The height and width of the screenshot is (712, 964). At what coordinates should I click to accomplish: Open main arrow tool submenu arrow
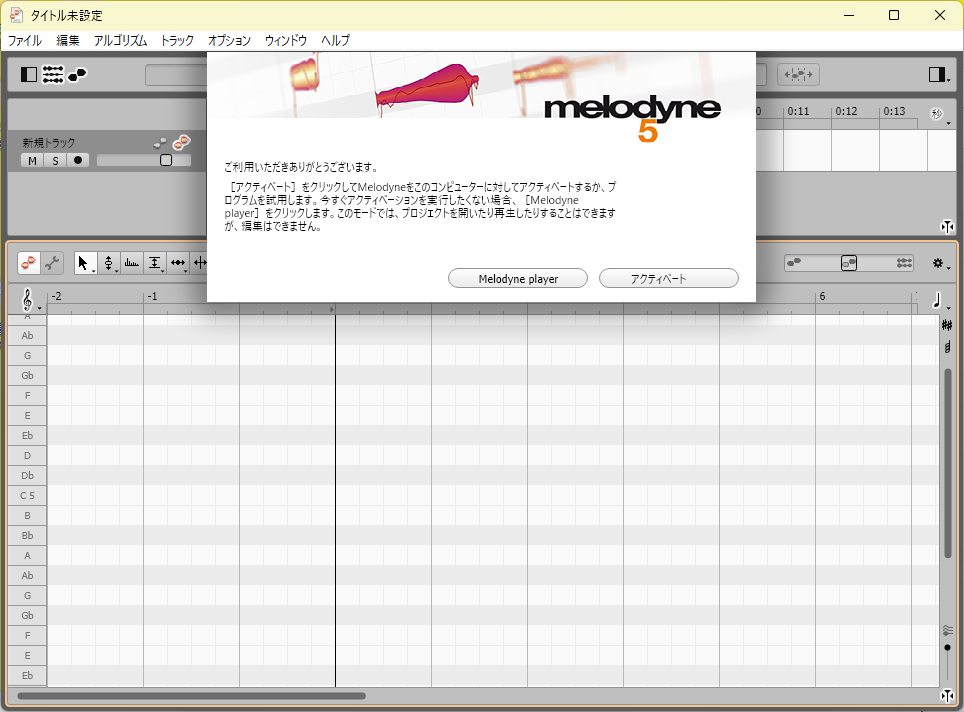93,271
